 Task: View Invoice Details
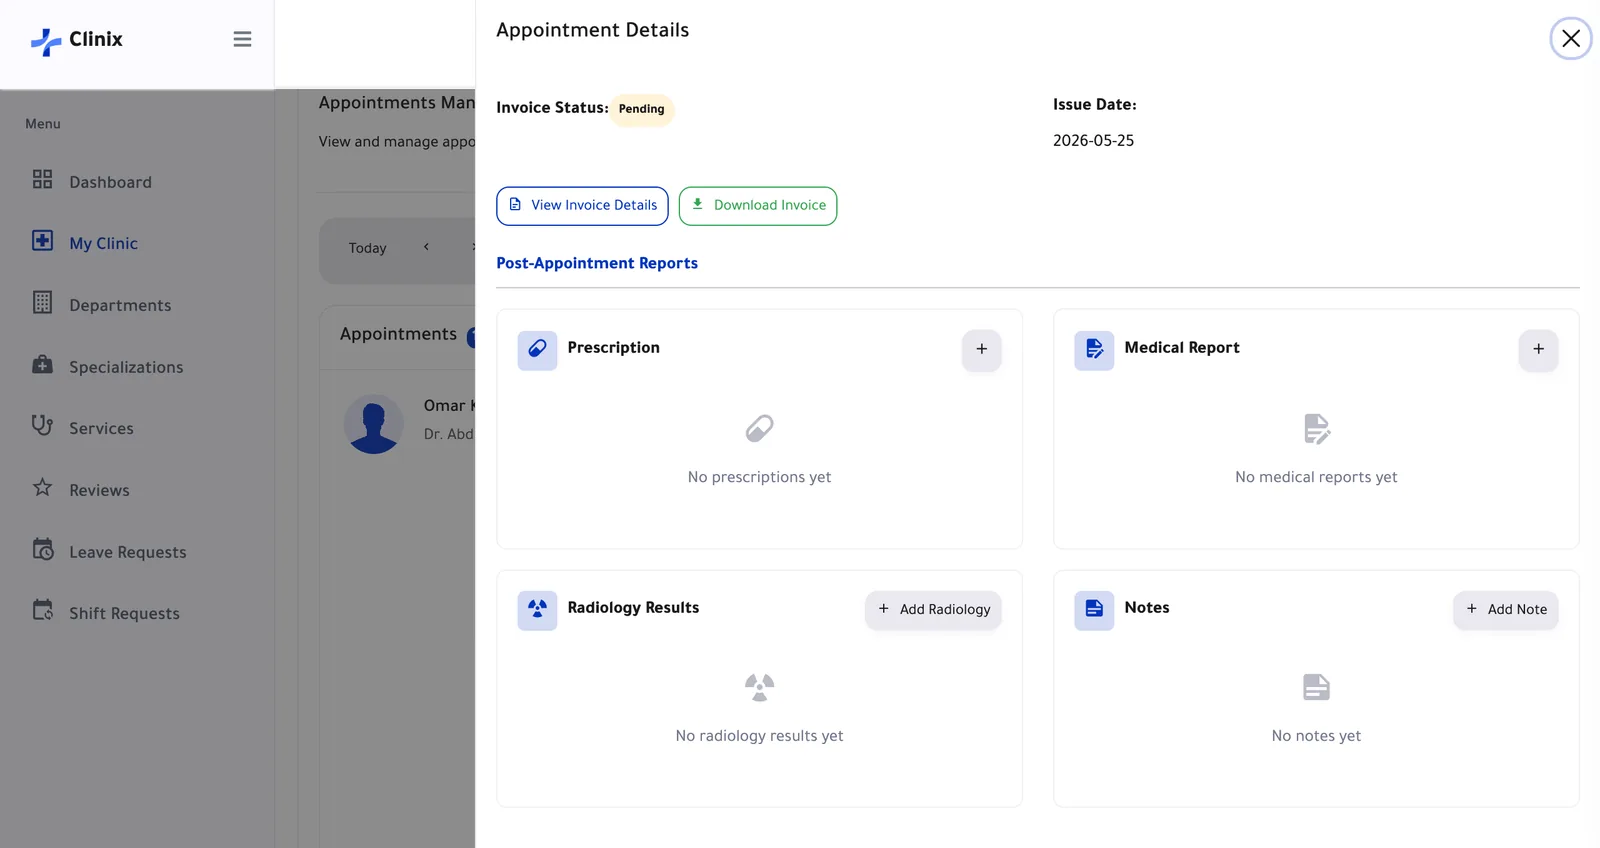[582, 206]
